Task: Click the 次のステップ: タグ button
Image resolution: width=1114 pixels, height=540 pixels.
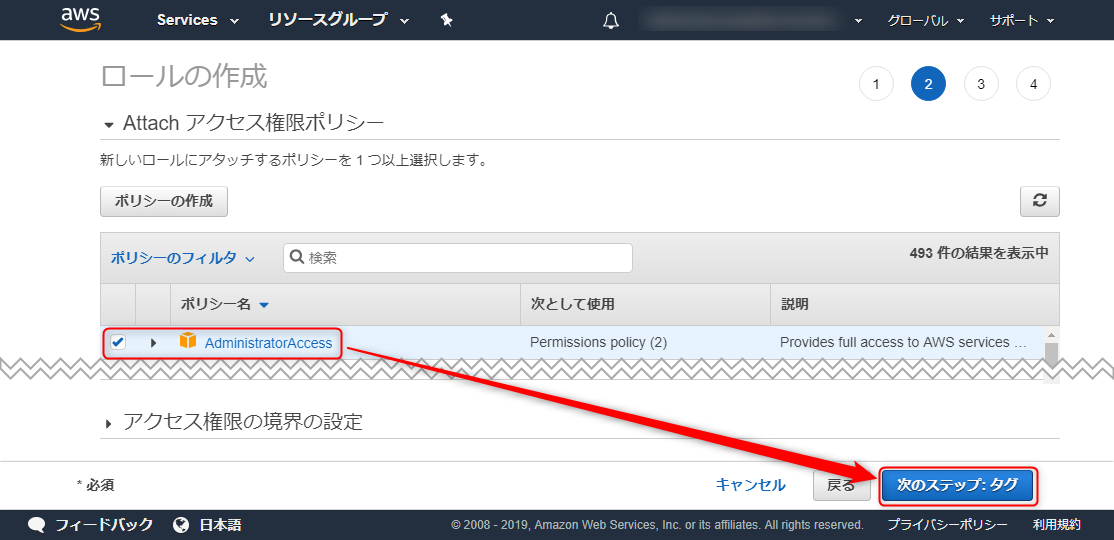Action: coord(957,485)
